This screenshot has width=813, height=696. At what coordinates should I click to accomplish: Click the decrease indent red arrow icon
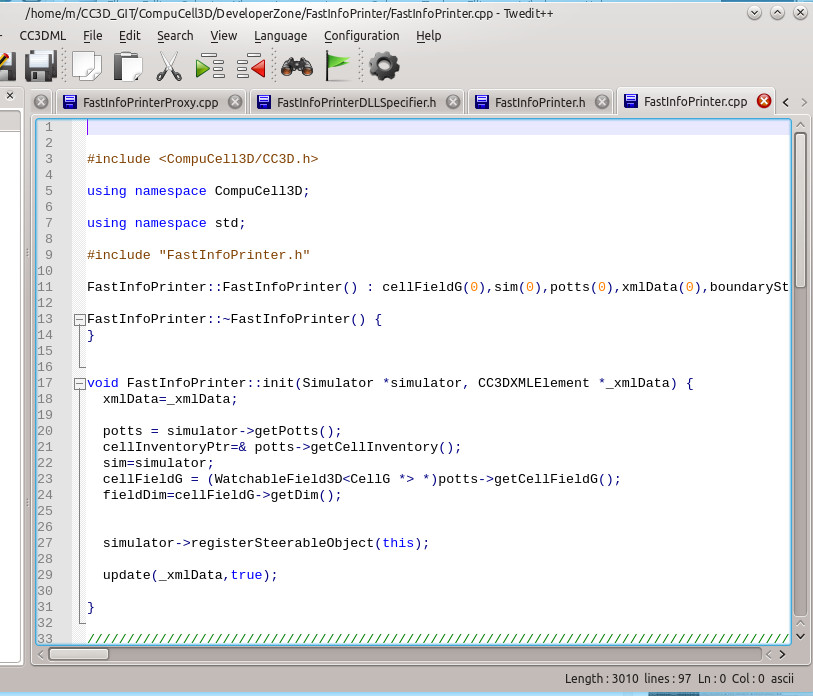tap(251, 67)
